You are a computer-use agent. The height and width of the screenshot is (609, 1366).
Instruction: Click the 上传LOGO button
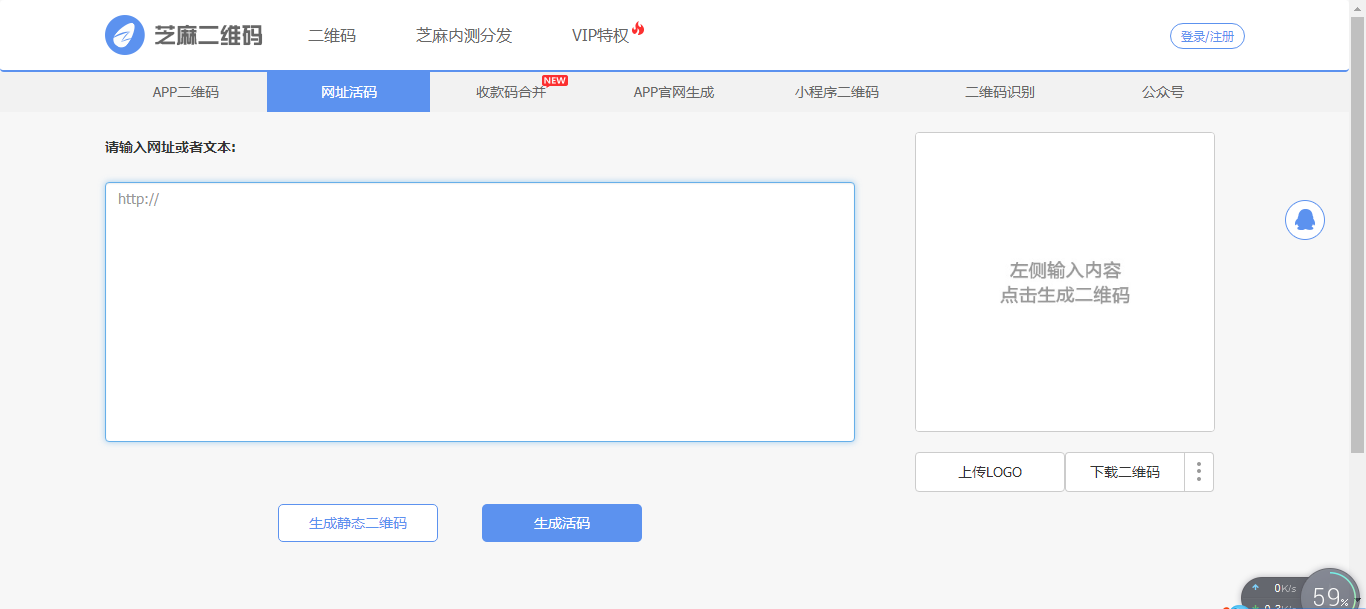990,472
